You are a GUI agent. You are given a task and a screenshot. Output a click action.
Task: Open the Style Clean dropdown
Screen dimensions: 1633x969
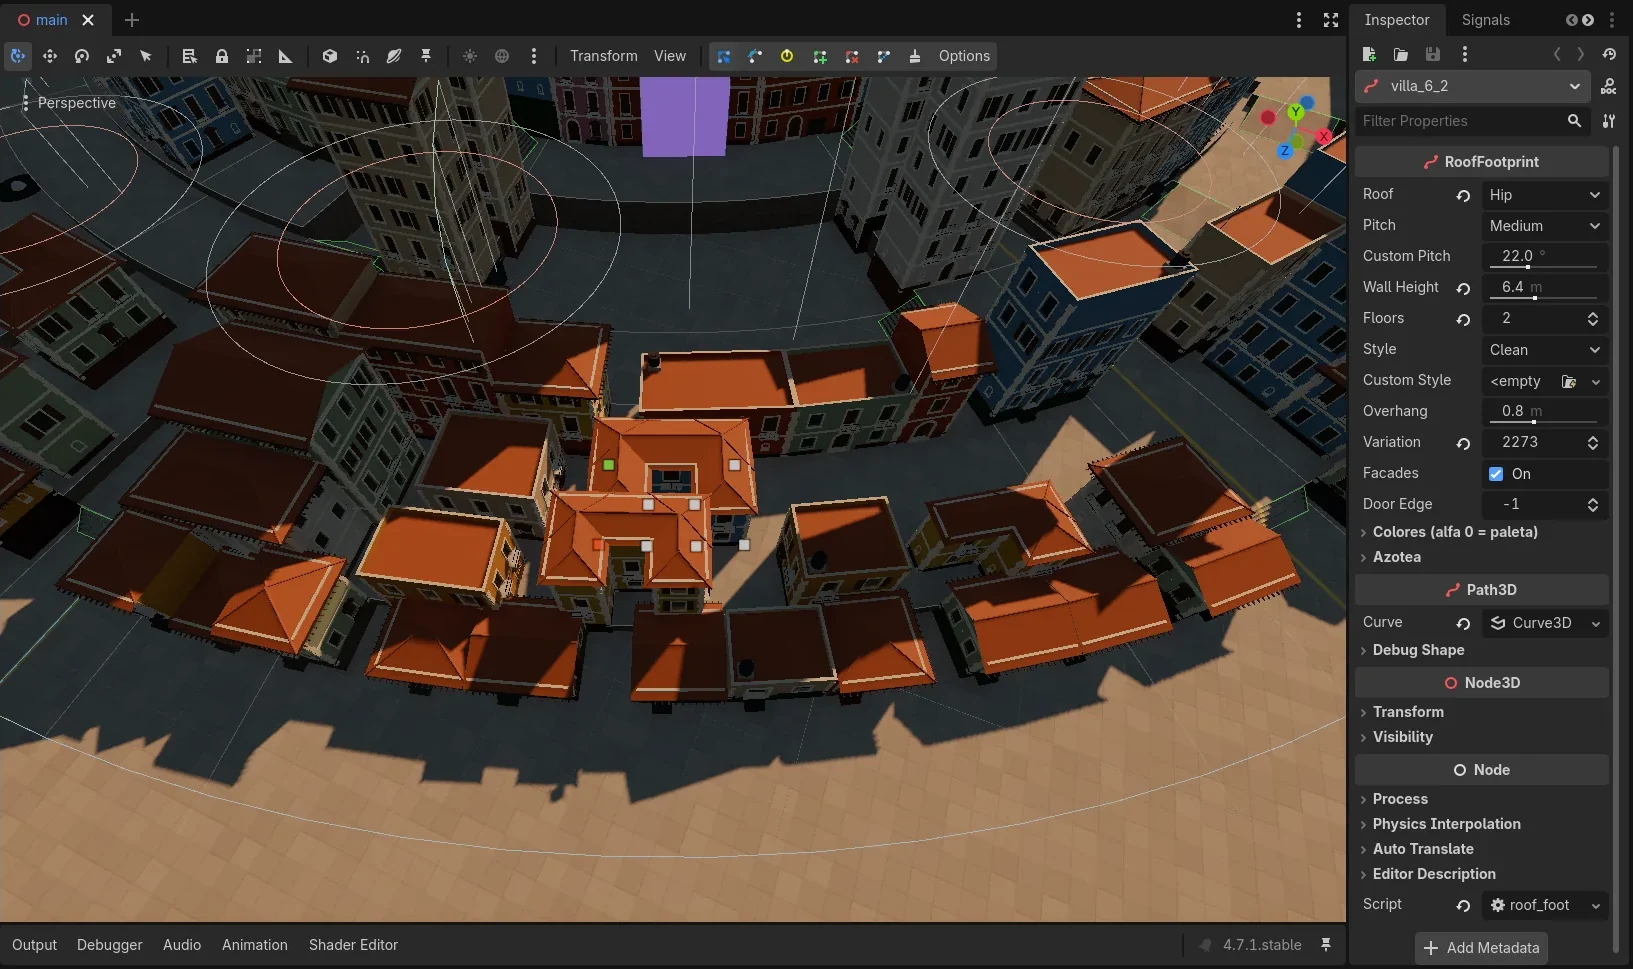pyautogui.click(x=1545, y=350)
